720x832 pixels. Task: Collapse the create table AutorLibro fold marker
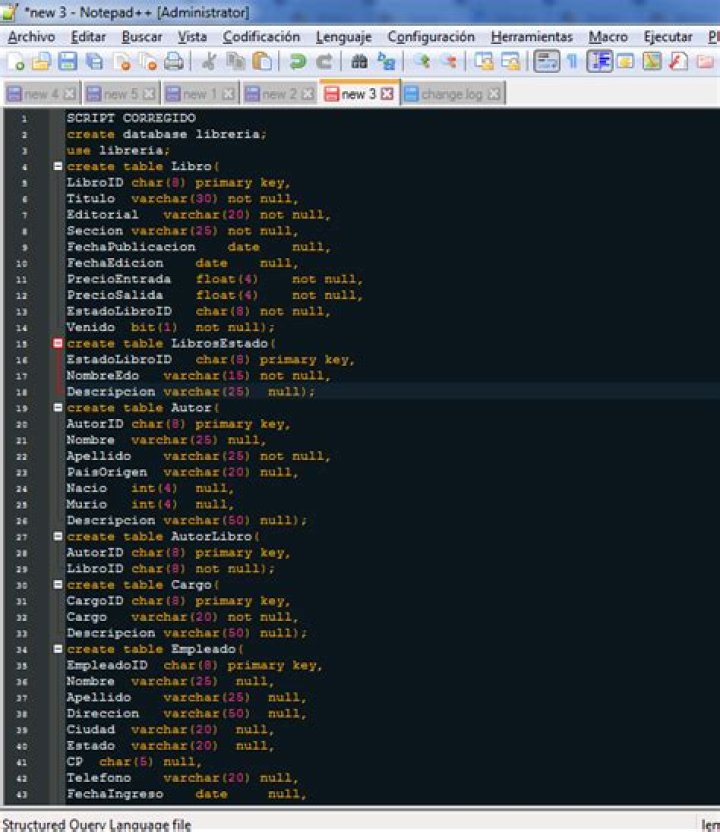[58, 536]
